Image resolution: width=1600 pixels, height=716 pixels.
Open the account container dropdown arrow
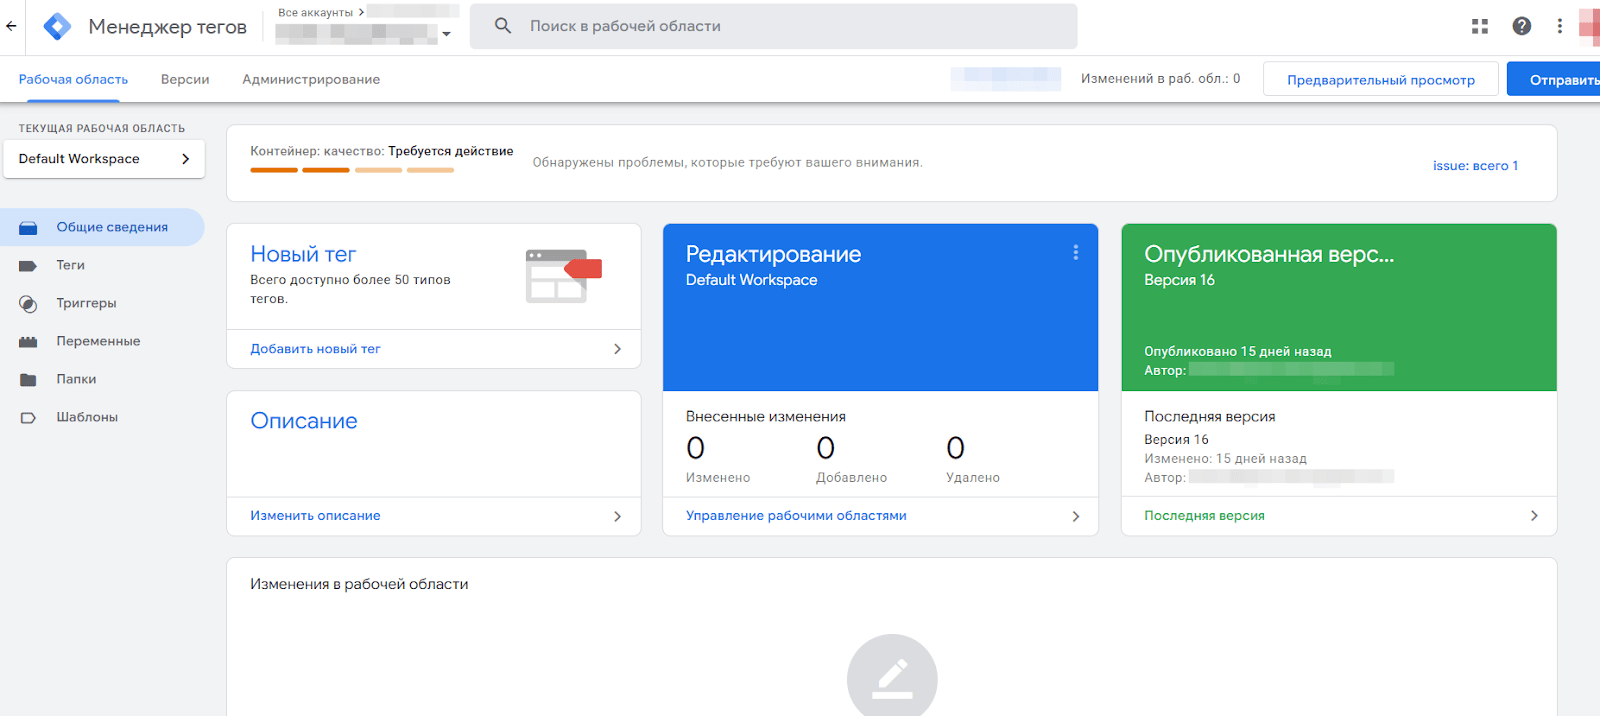(446, 34)
